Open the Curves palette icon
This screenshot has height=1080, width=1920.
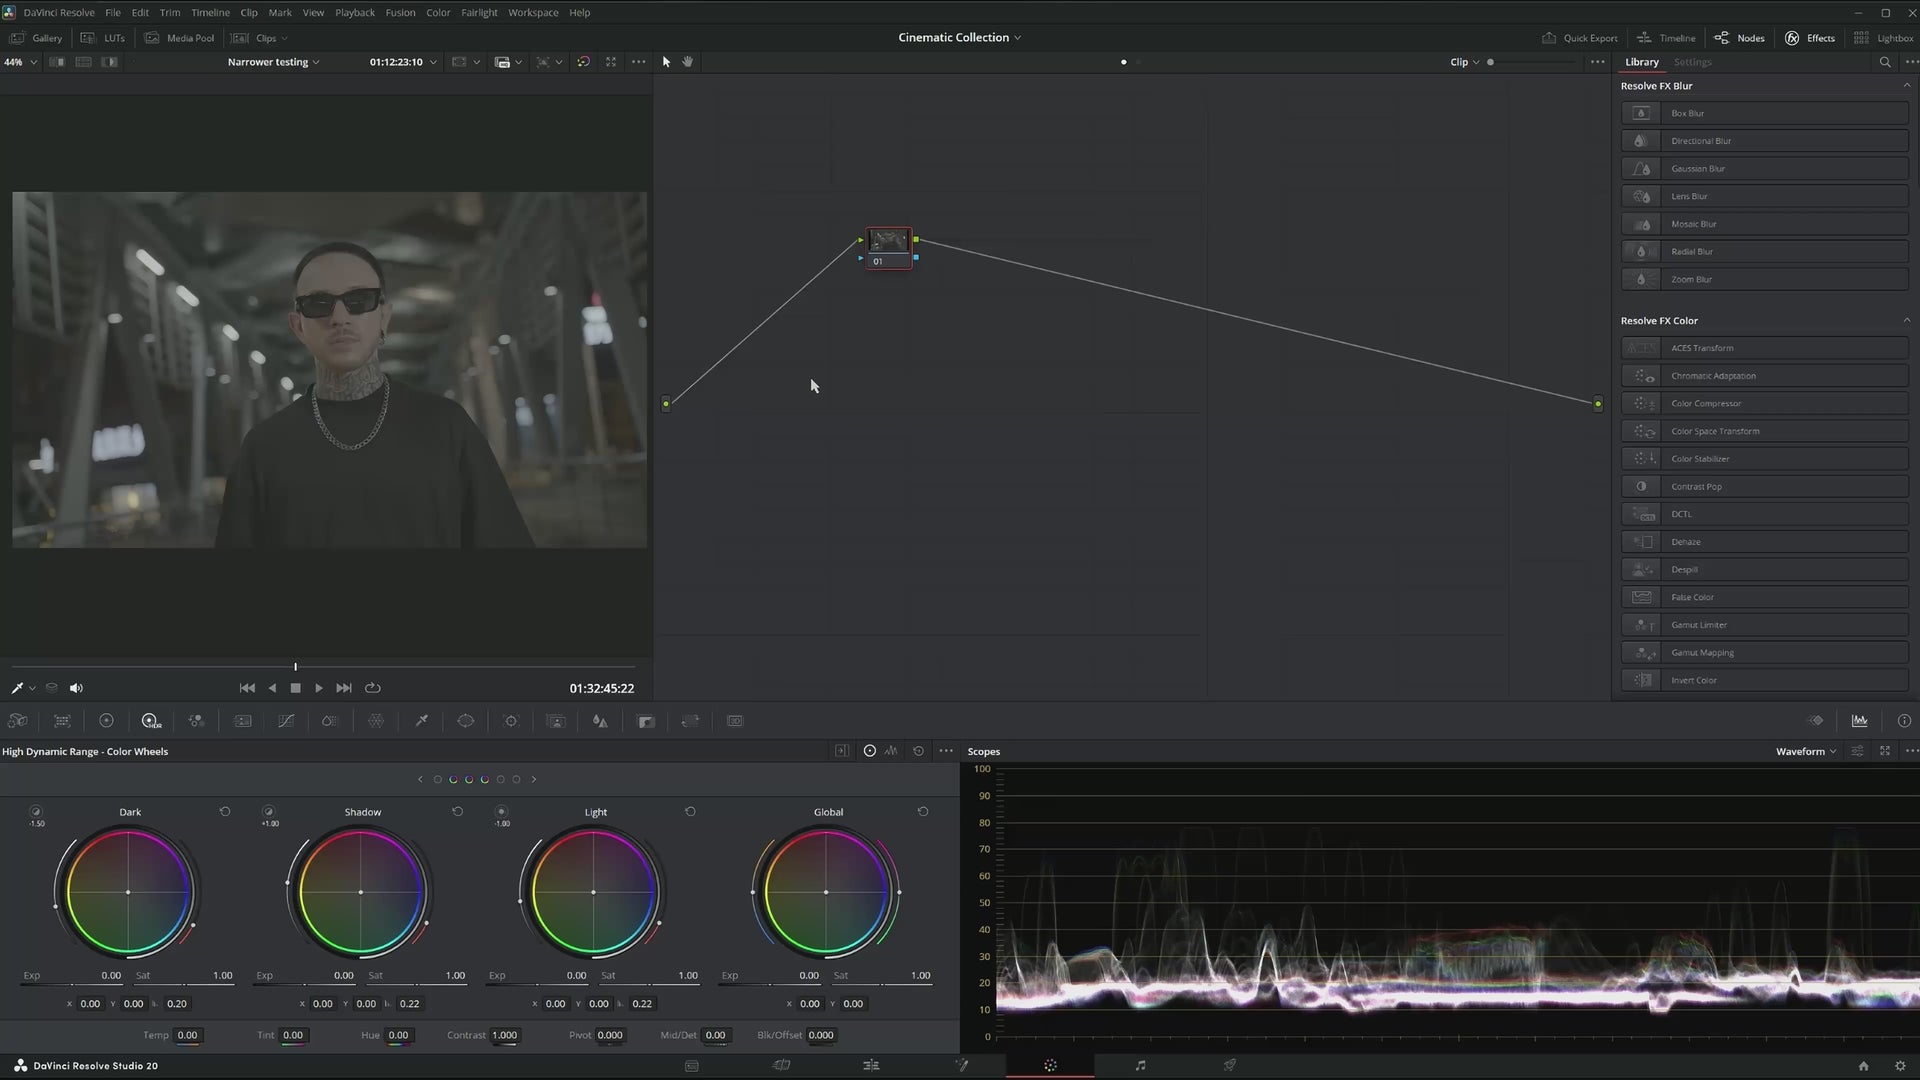click(286, 721)
